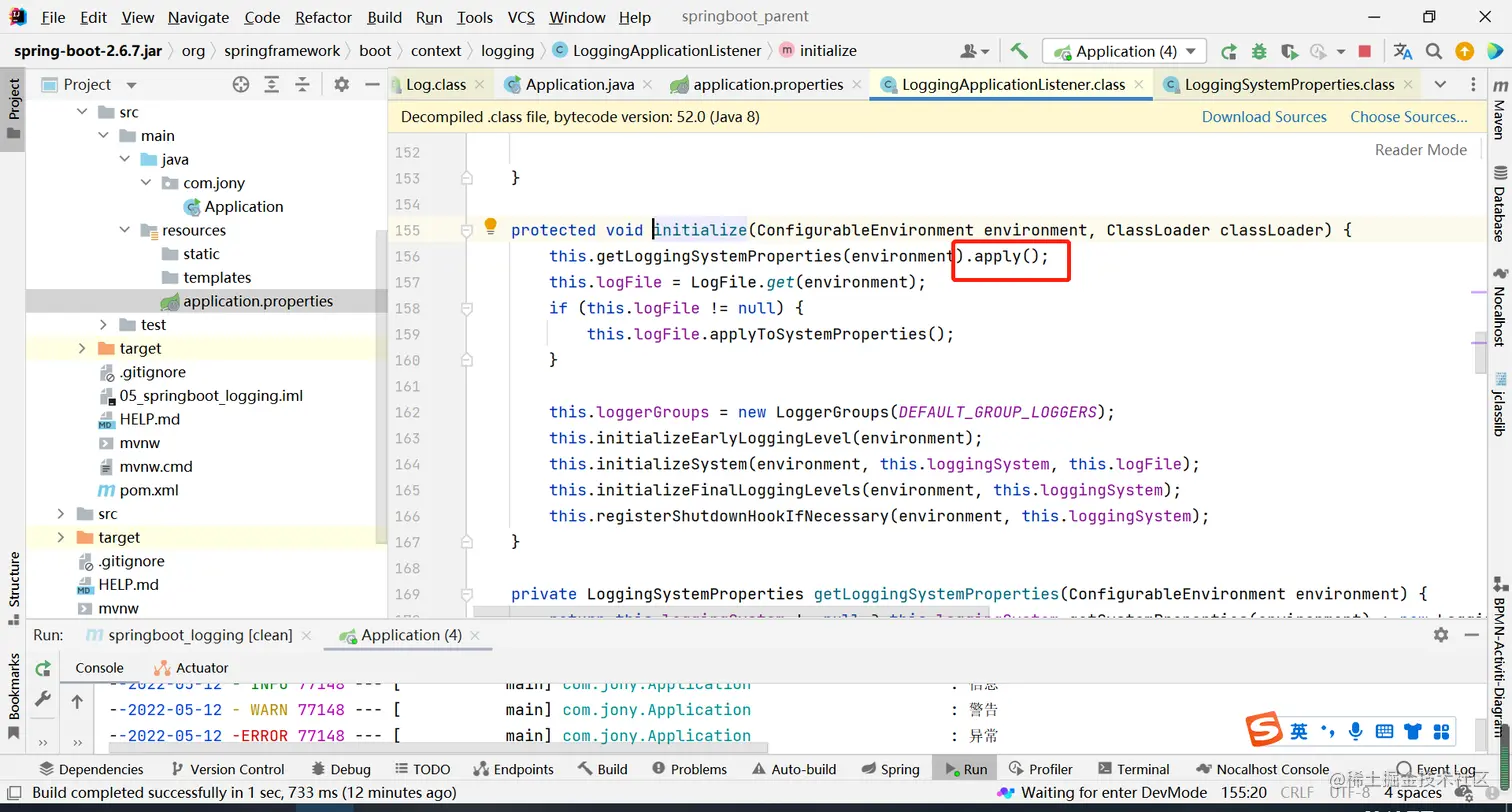
Task: Click the orange update arrow icon
Action: 1464,51
